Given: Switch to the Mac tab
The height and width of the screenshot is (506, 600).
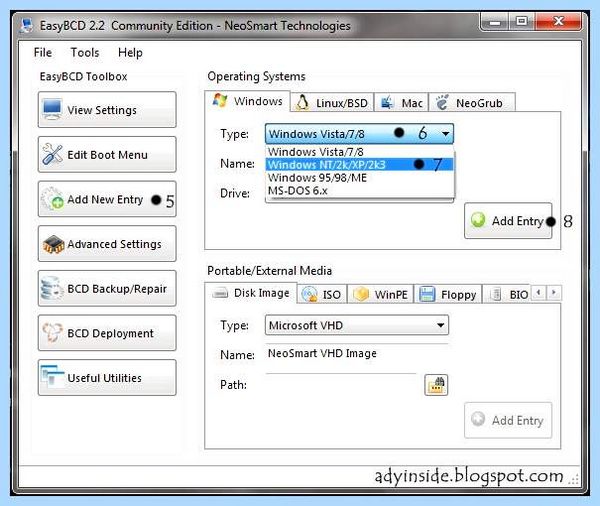Looking at the screenshot, I should click(401, 103).
